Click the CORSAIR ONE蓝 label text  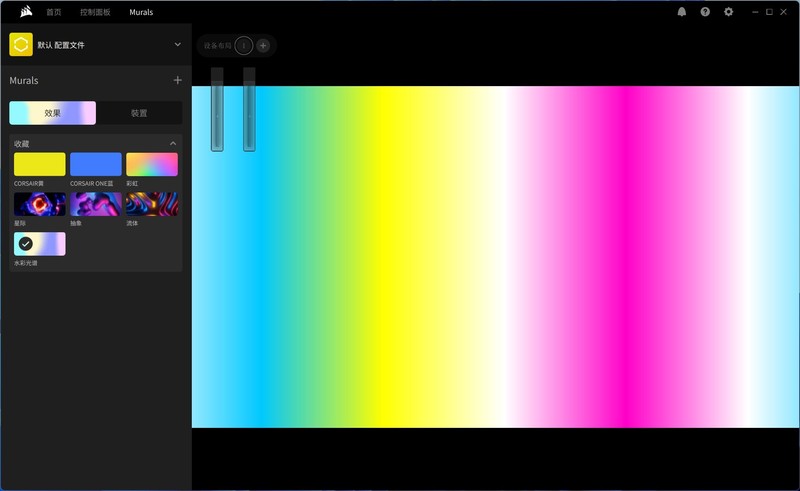92,183
